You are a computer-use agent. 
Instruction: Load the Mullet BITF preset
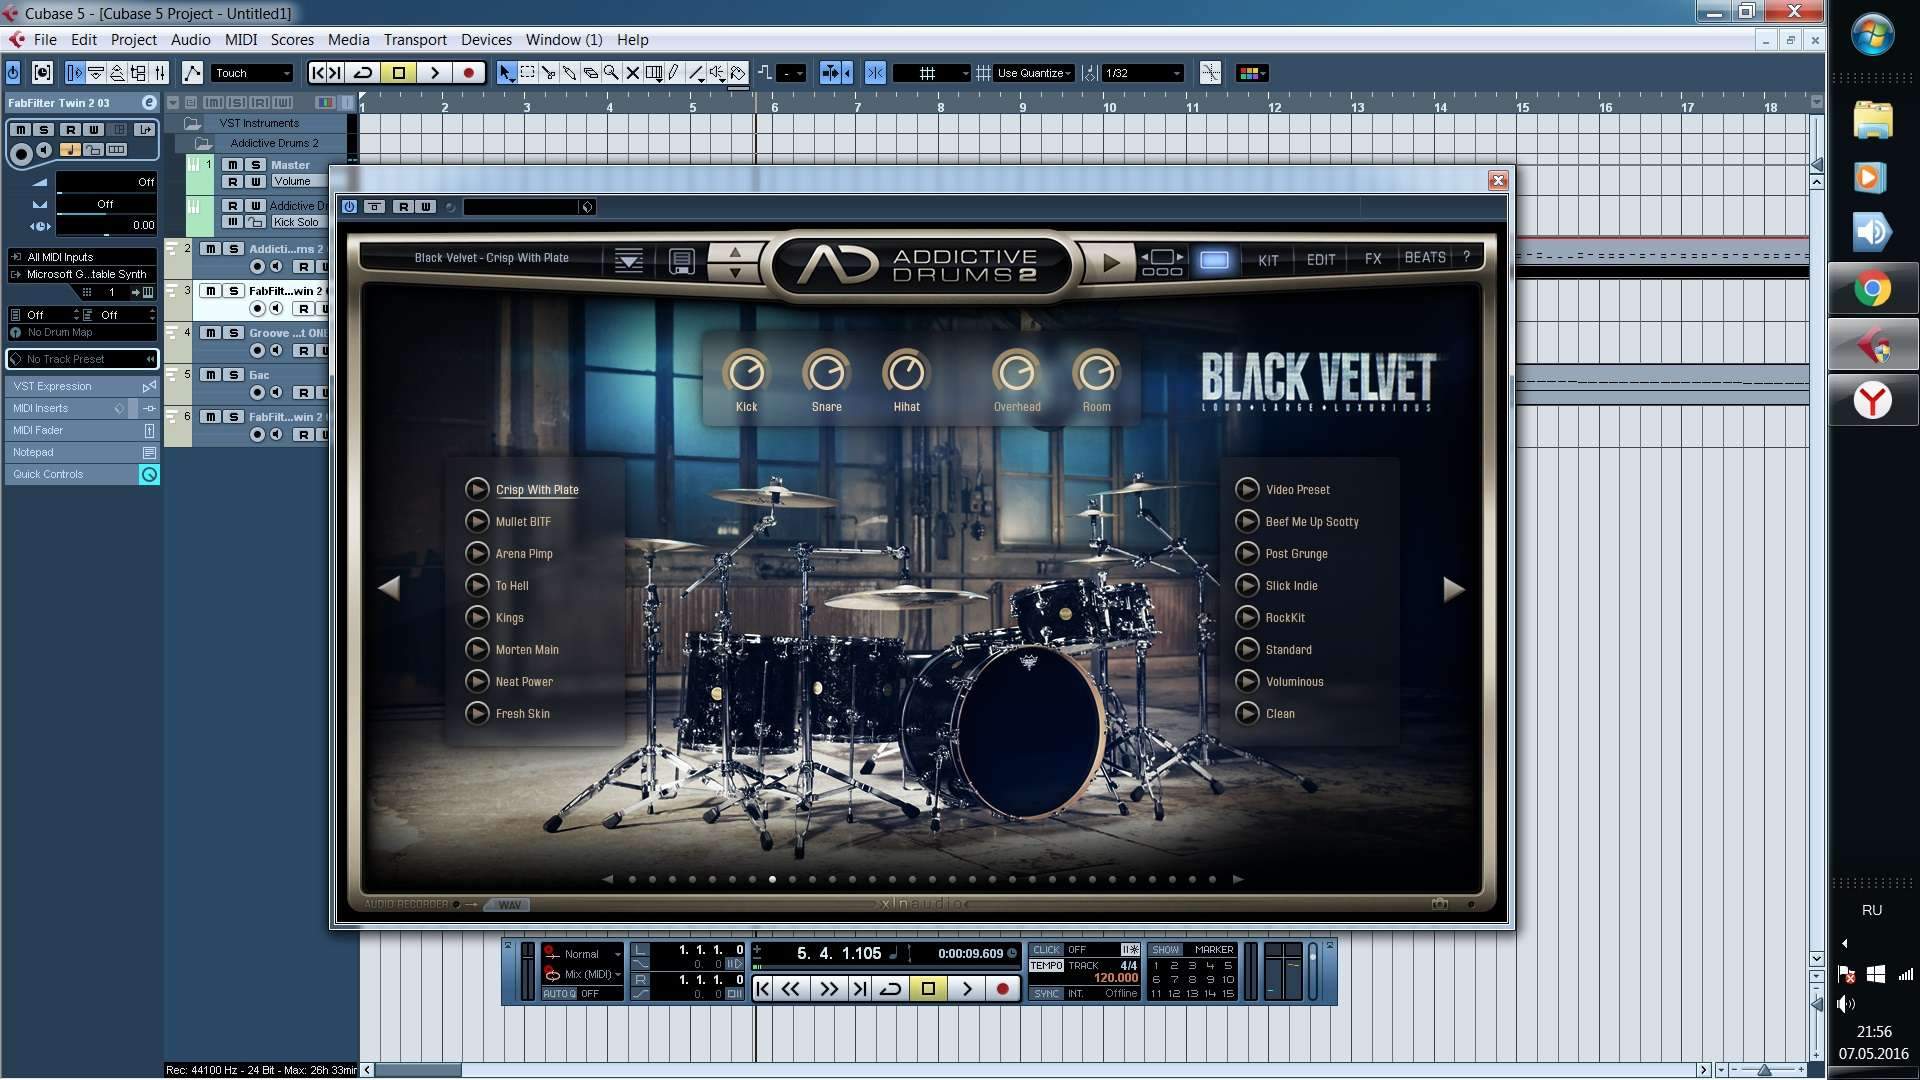[523, 522]
